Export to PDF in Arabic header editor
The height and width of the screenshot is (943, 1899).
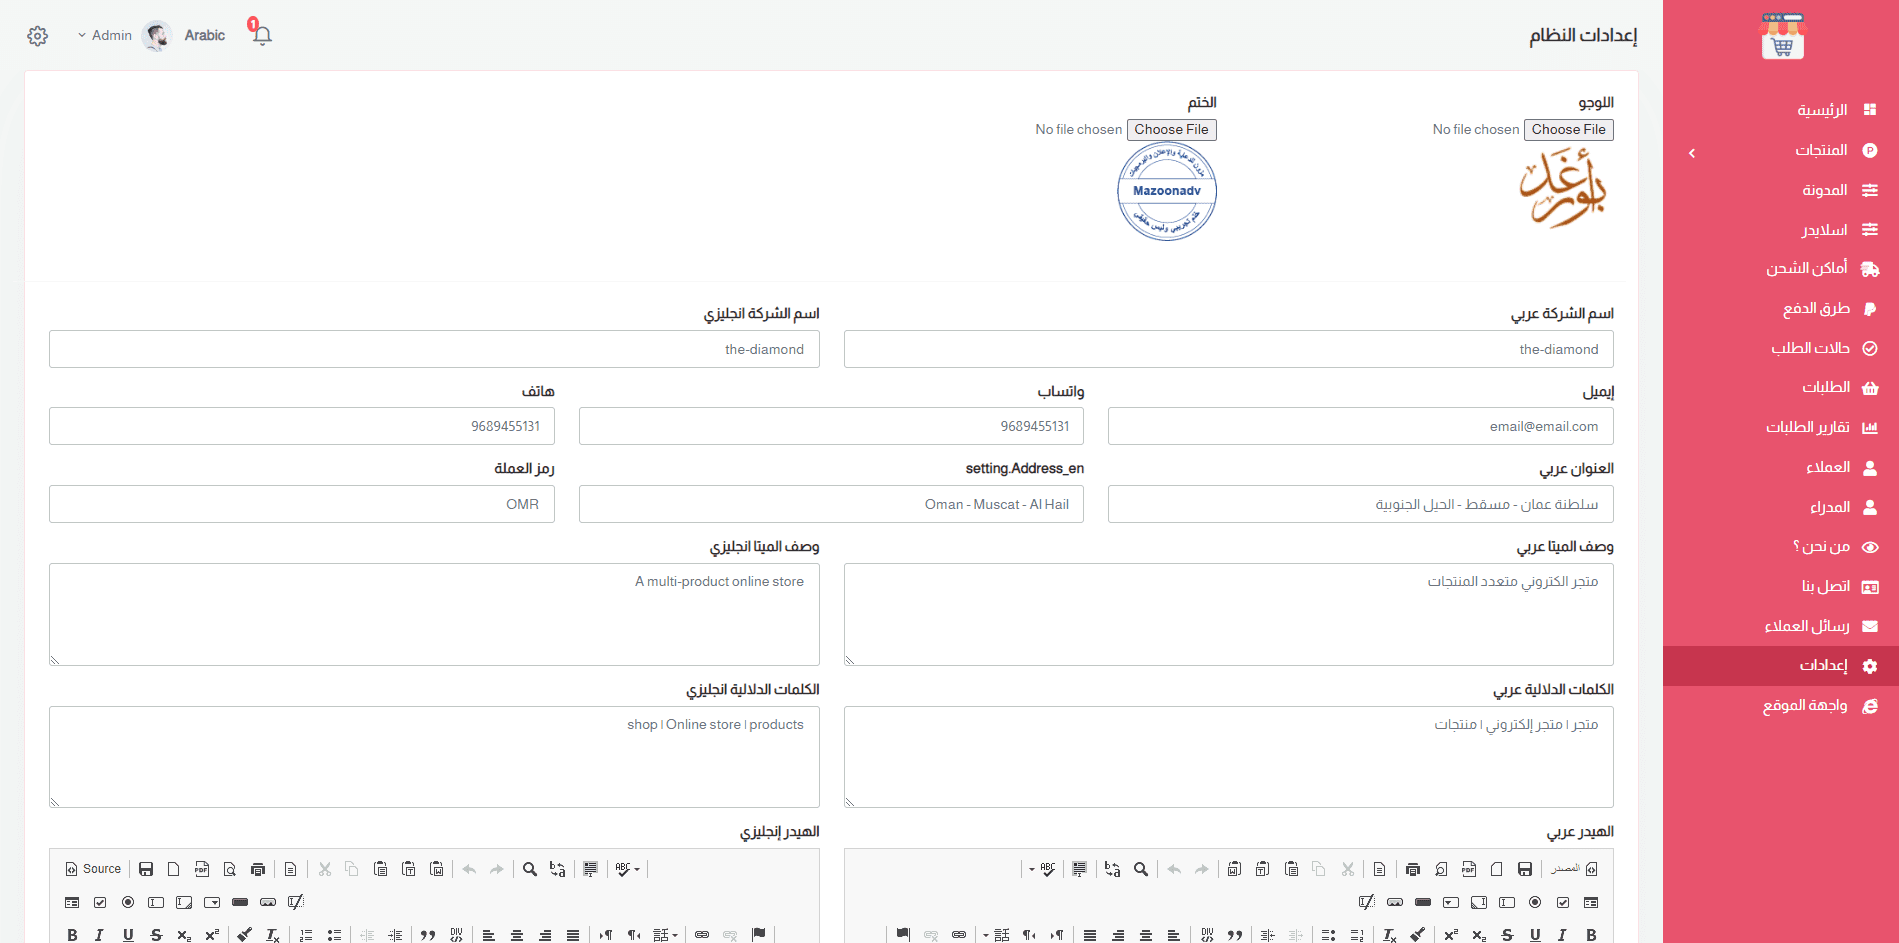click(x=1469, y=869)
